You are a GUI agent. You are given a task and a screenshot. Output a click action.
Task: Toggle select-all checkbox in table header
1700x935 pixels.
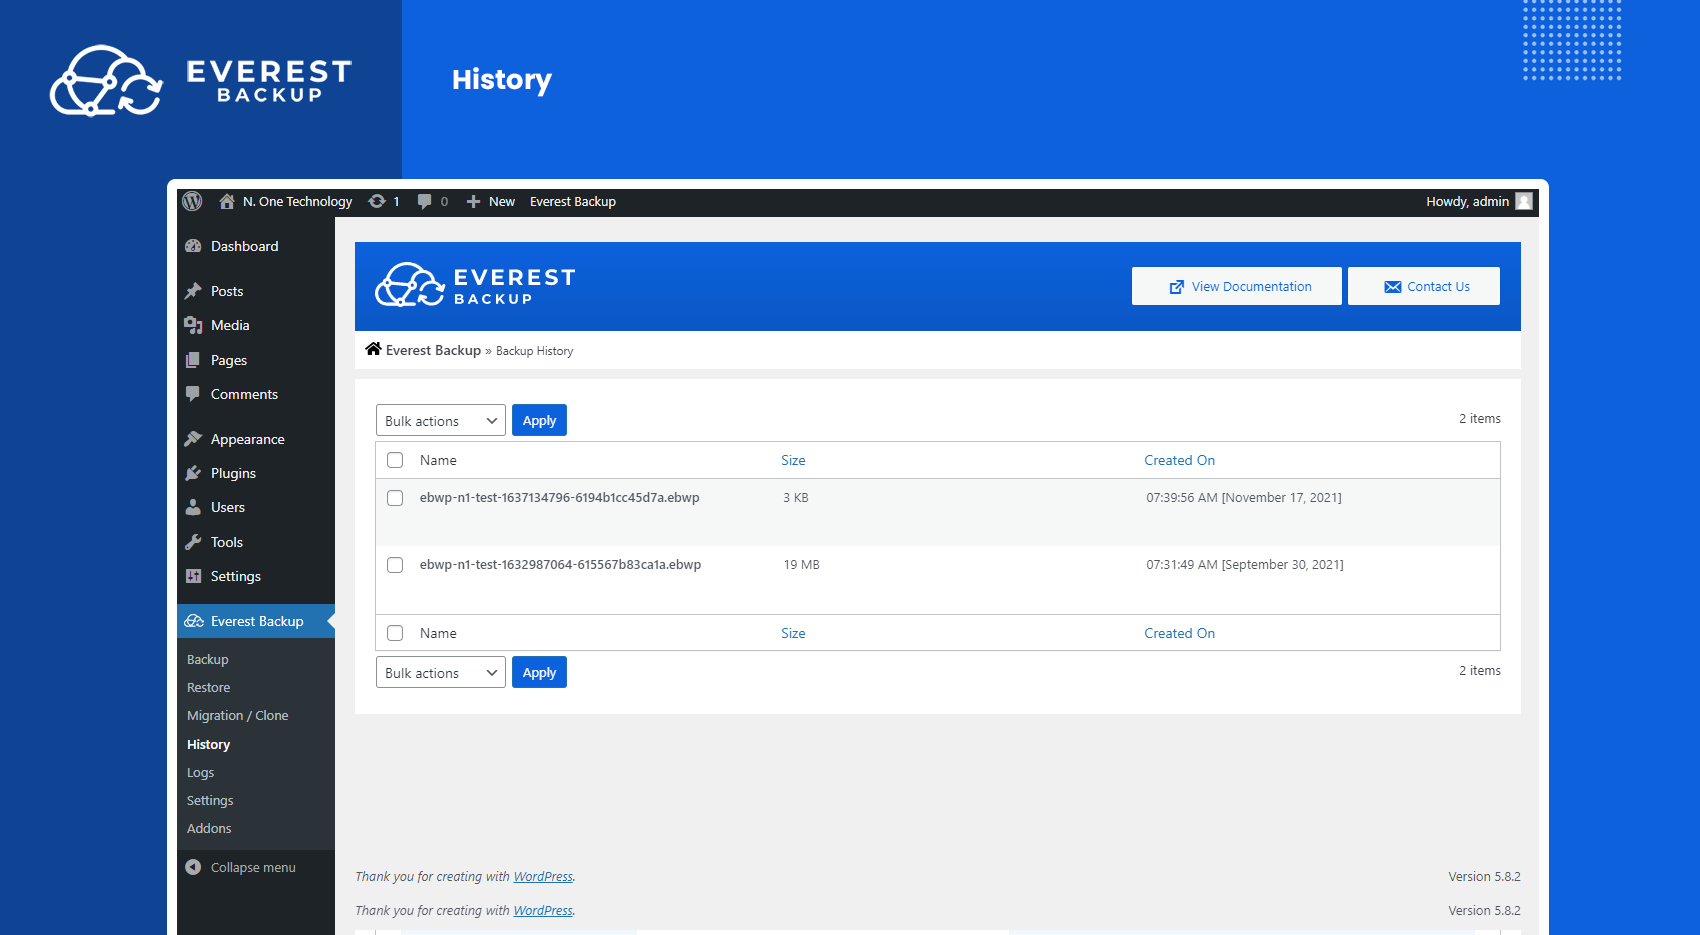click(395, 460)
